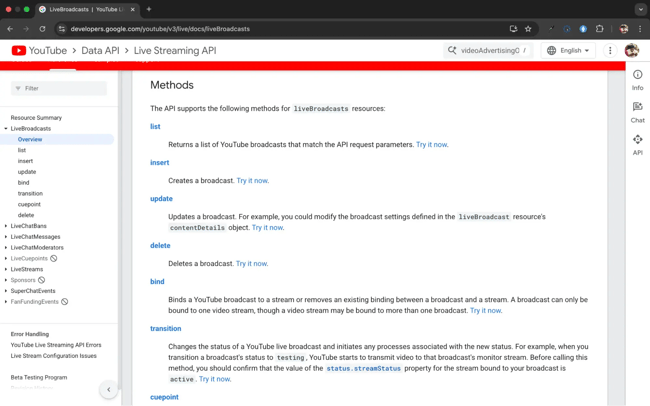Viewport: 650px width, 406px height.
Task: Click the YouTube logo in header
Action: (x=40, y=51)
